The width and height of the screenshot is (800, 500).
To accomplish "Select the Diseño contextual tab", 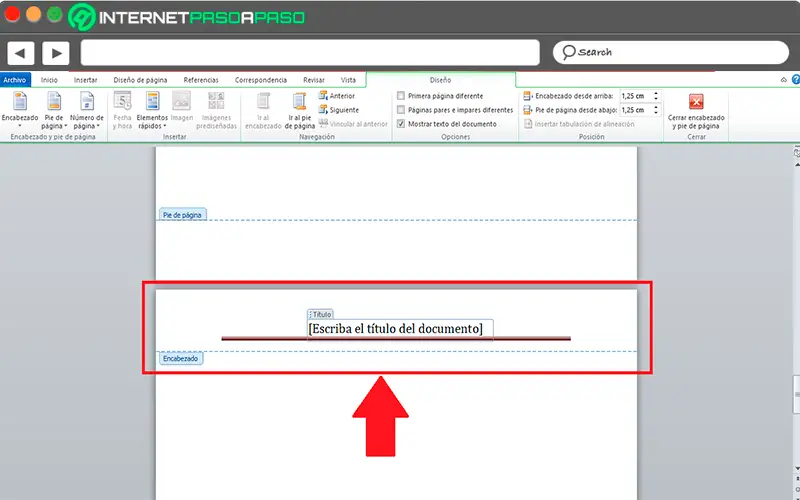I will (440, 80).
